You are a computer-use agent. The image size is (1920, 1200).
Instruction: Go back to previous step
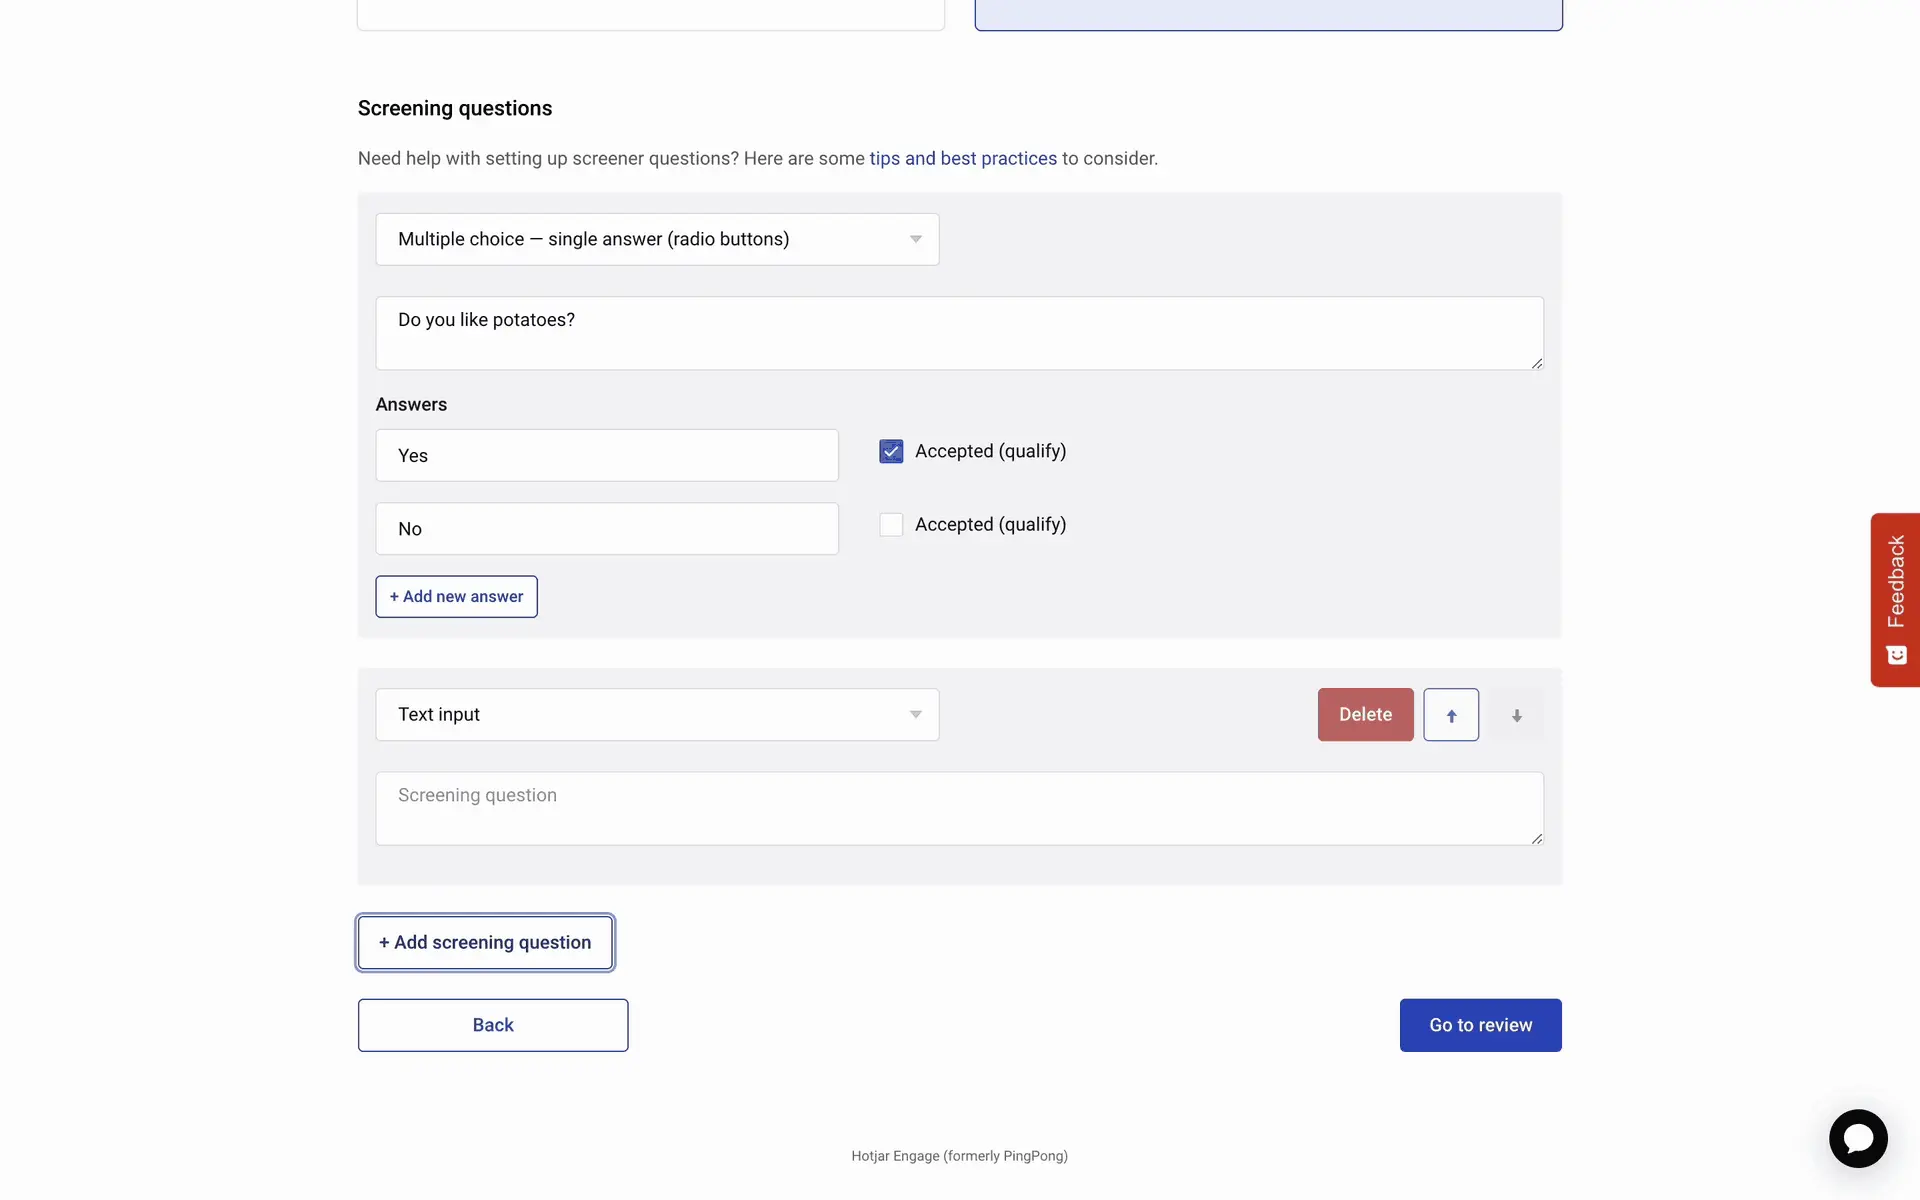[x=493, y=1025]
